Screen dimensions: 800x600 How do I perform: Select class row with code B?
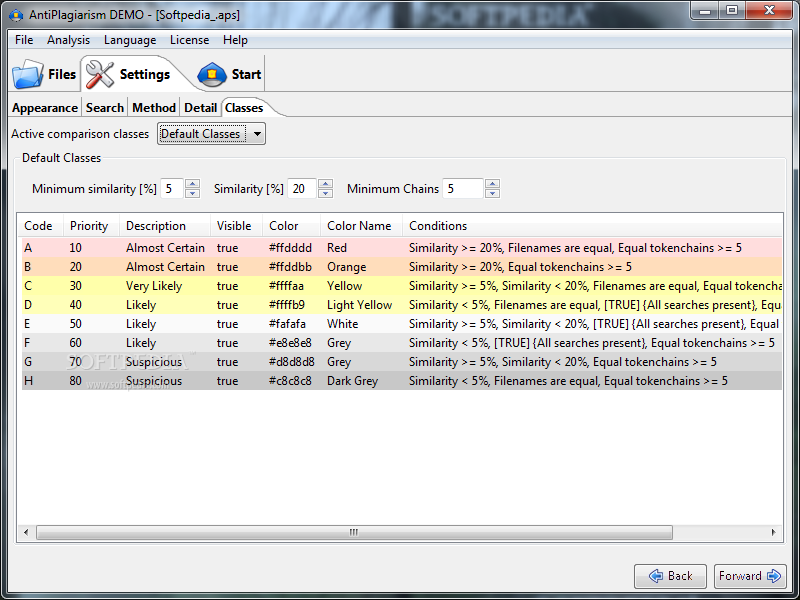tap(402, 267)
